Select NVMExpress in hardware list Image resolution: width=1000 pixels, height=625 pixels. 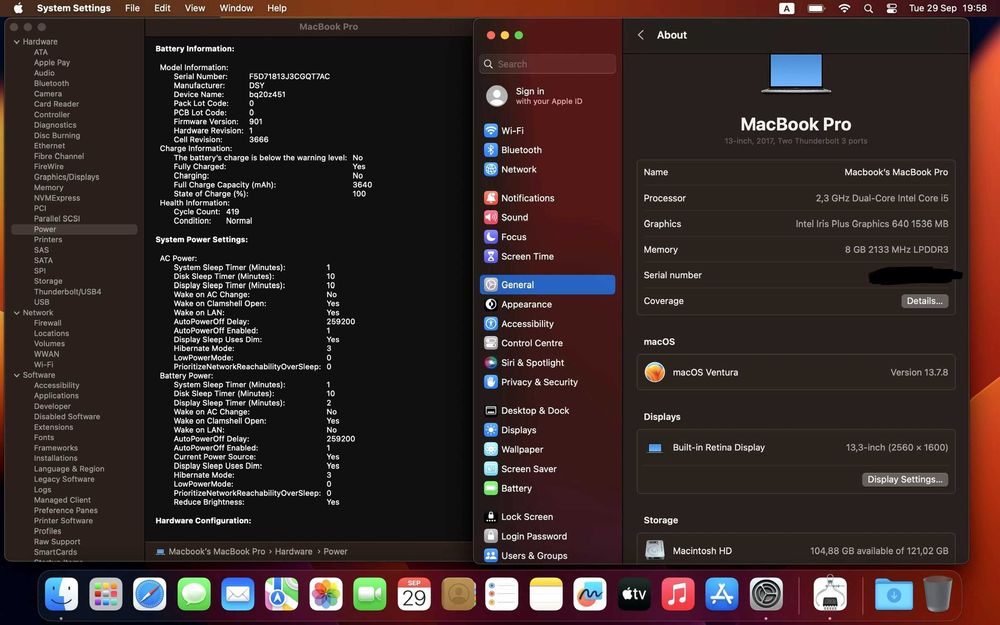point(57,198)
